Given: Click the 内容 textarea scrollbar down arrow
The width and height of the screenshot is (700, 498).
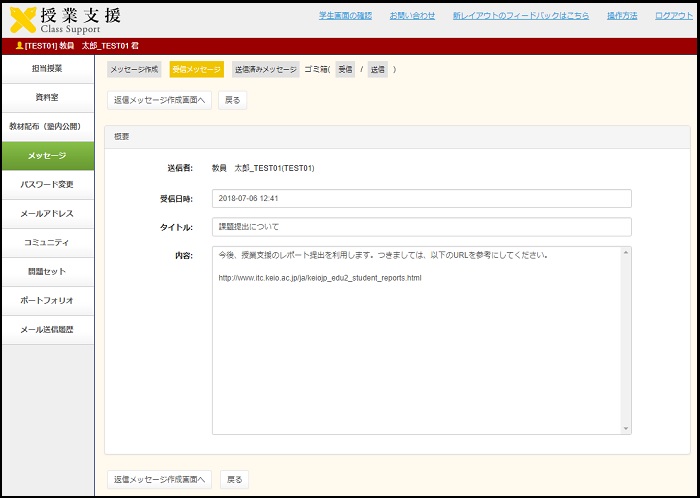Looking at the screenshot, I should pos(626,428).
